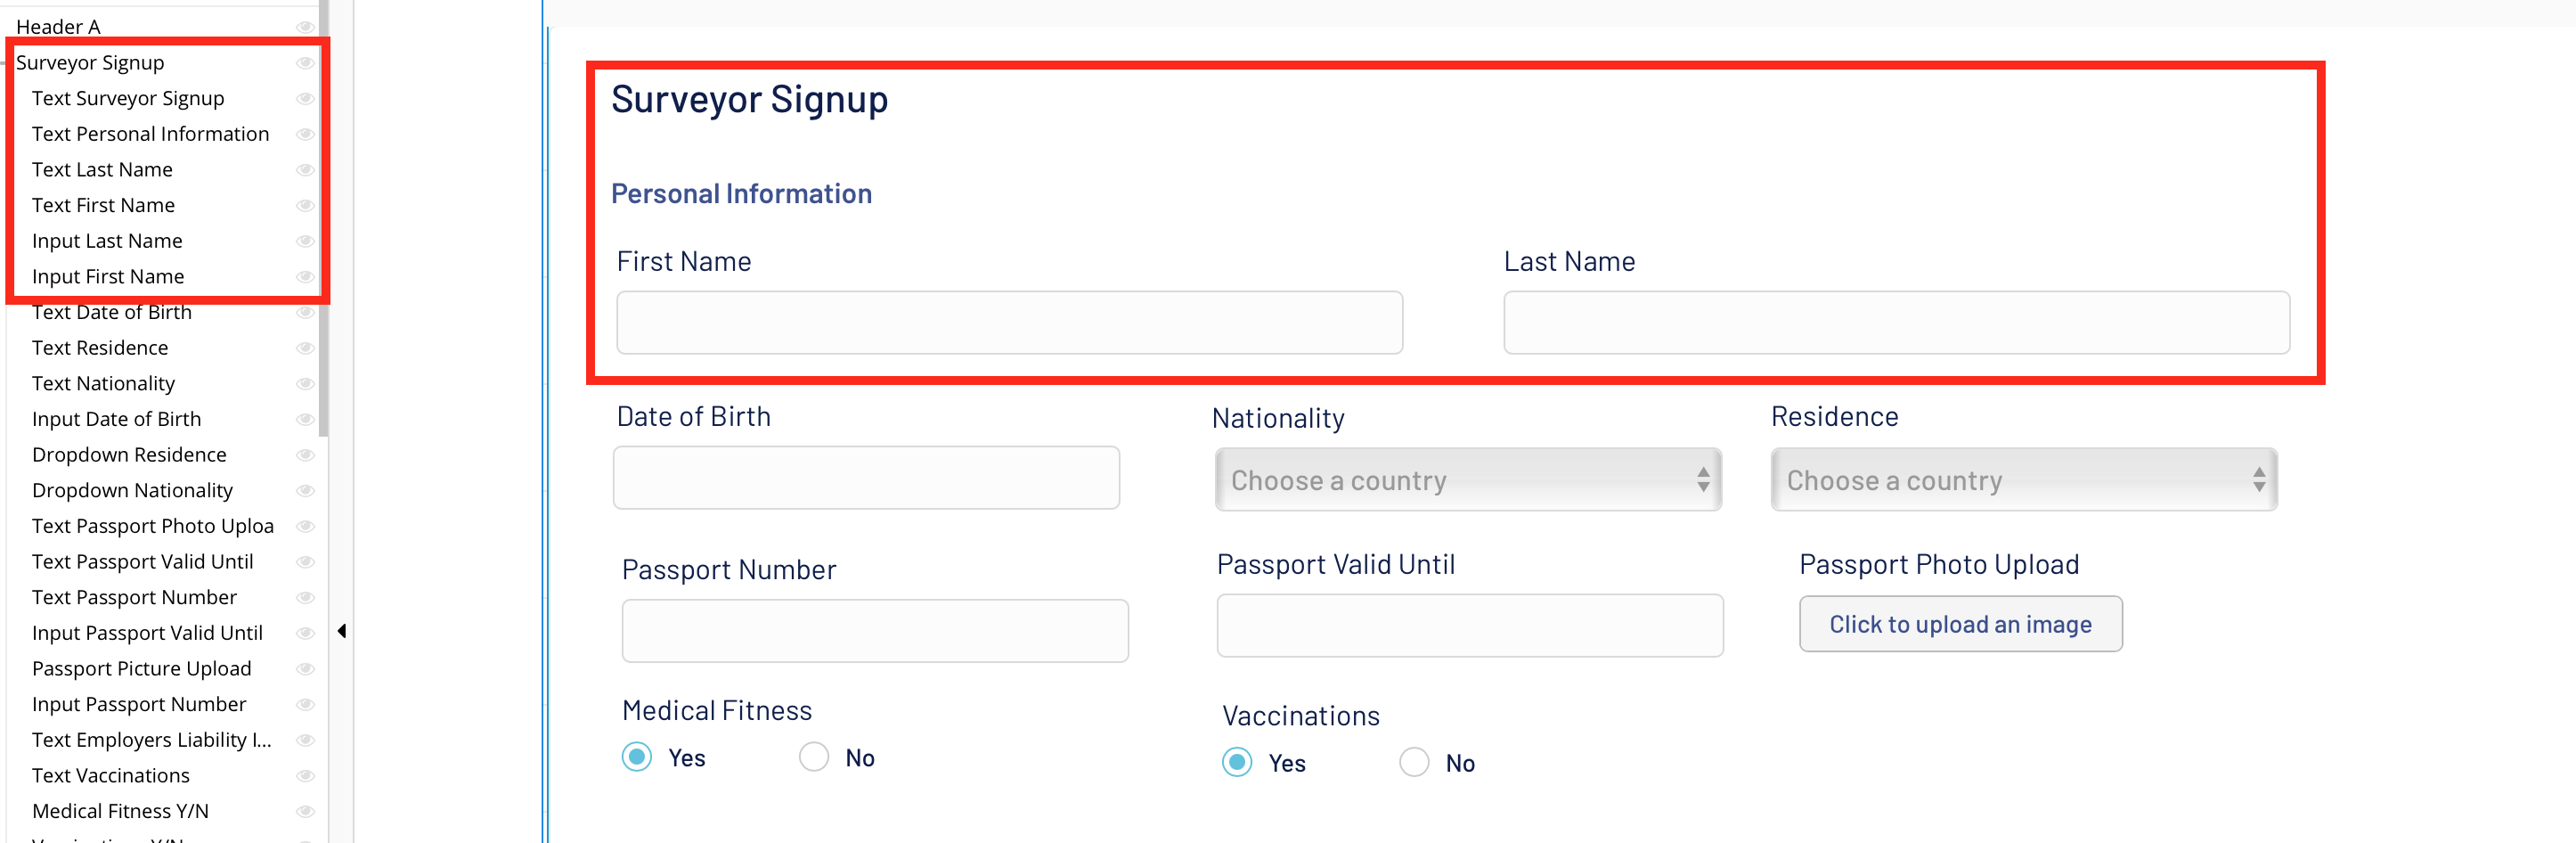Screen dimensions: 2576x843
Task: Toggle visibility of Text Passport Number
Action: (x=305, y=597)
